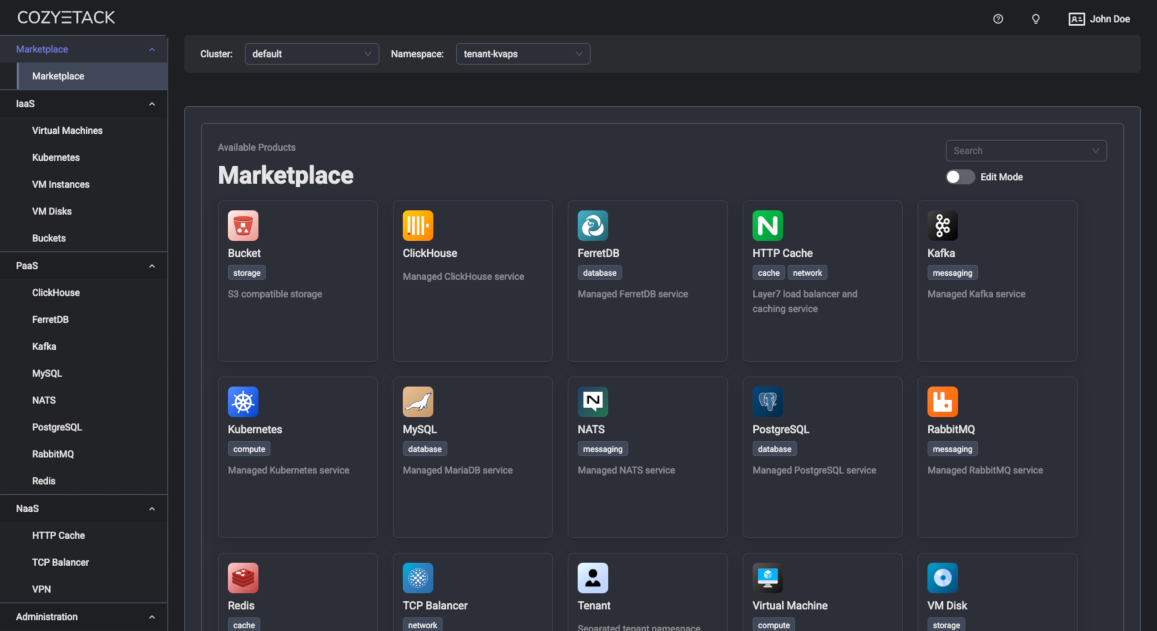Click the database tag on PostgreSQL card
Viewport: 1157px width, 631px height.
774,449
